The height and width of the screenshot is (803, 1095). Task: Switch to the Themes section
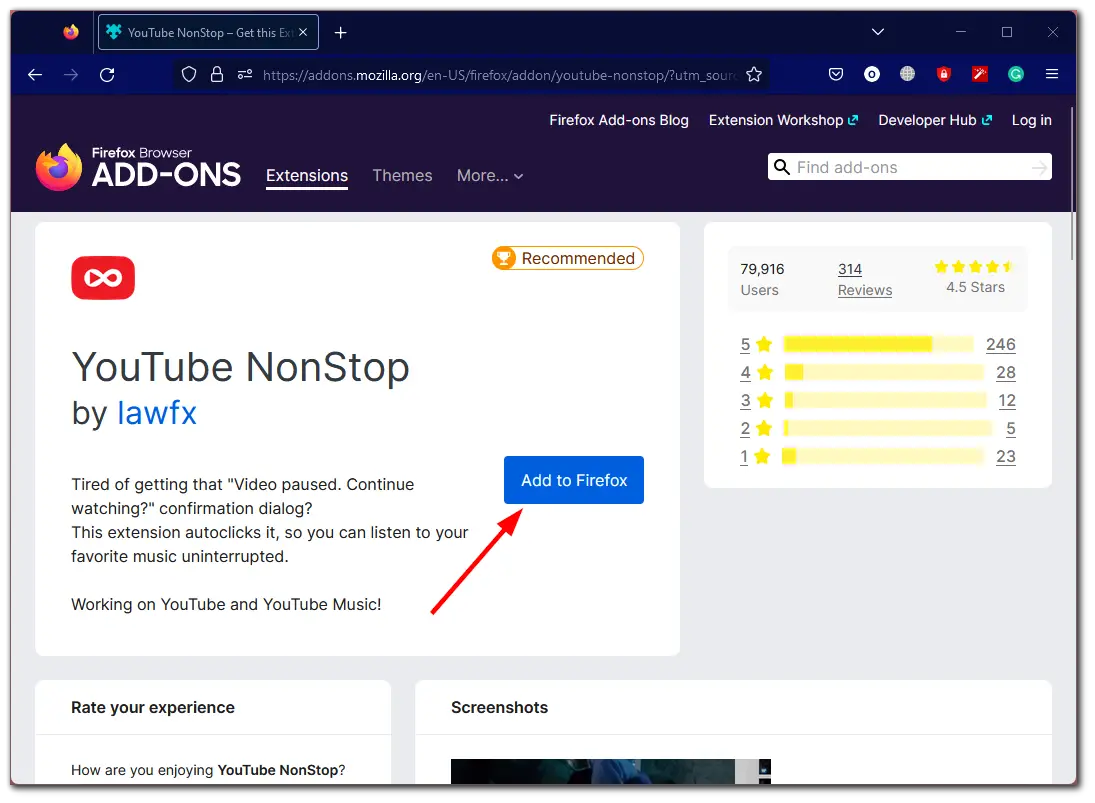point(402,176)
